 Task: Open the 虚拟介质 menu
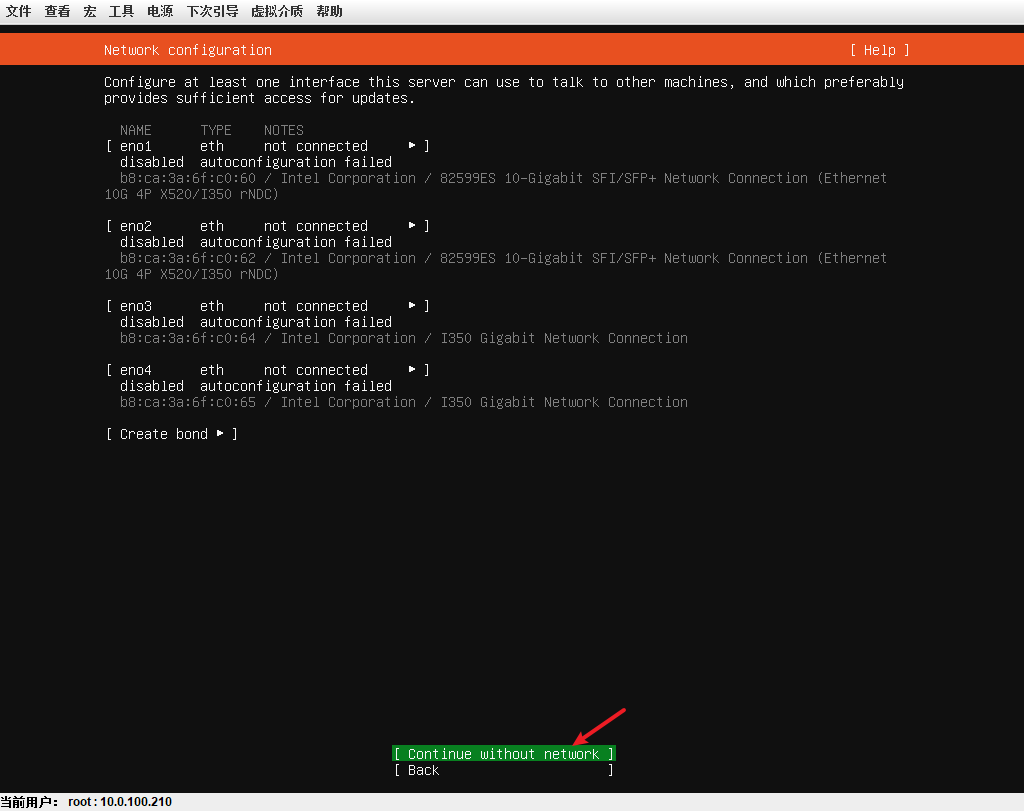point(277,11)
